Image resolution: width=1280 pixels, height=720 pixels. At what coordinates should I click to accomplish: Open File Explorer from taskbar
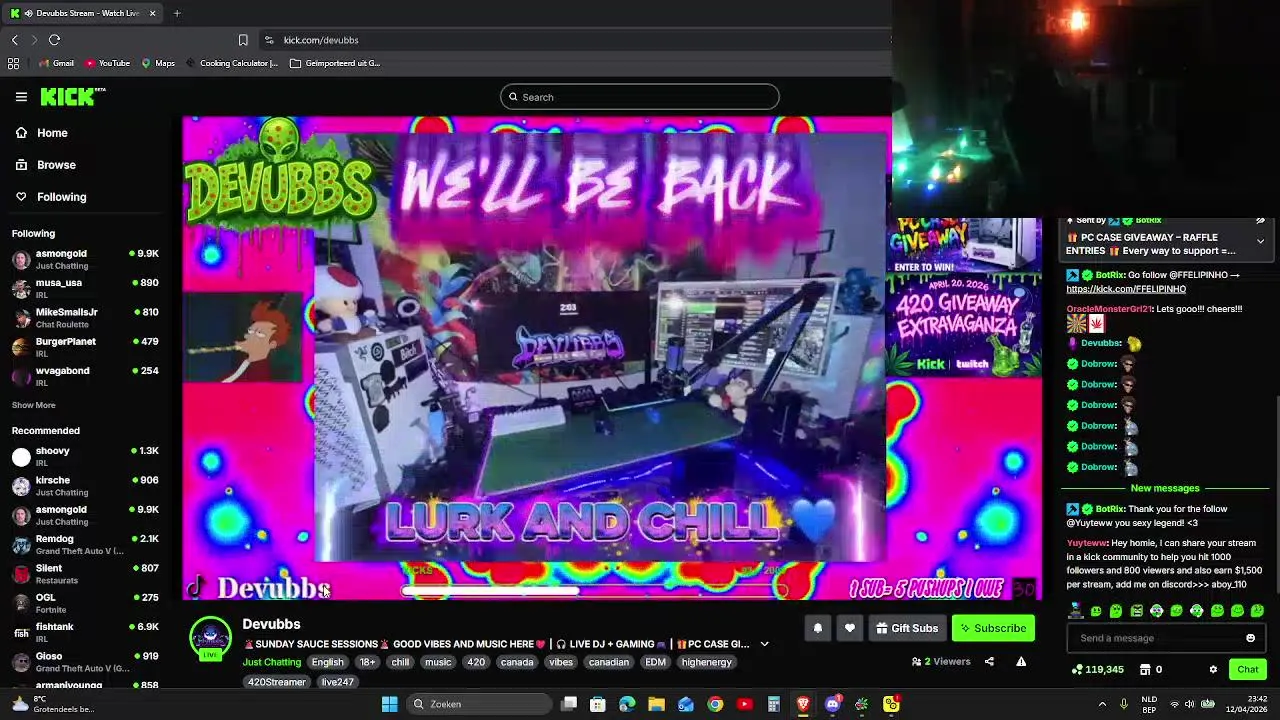656,704
